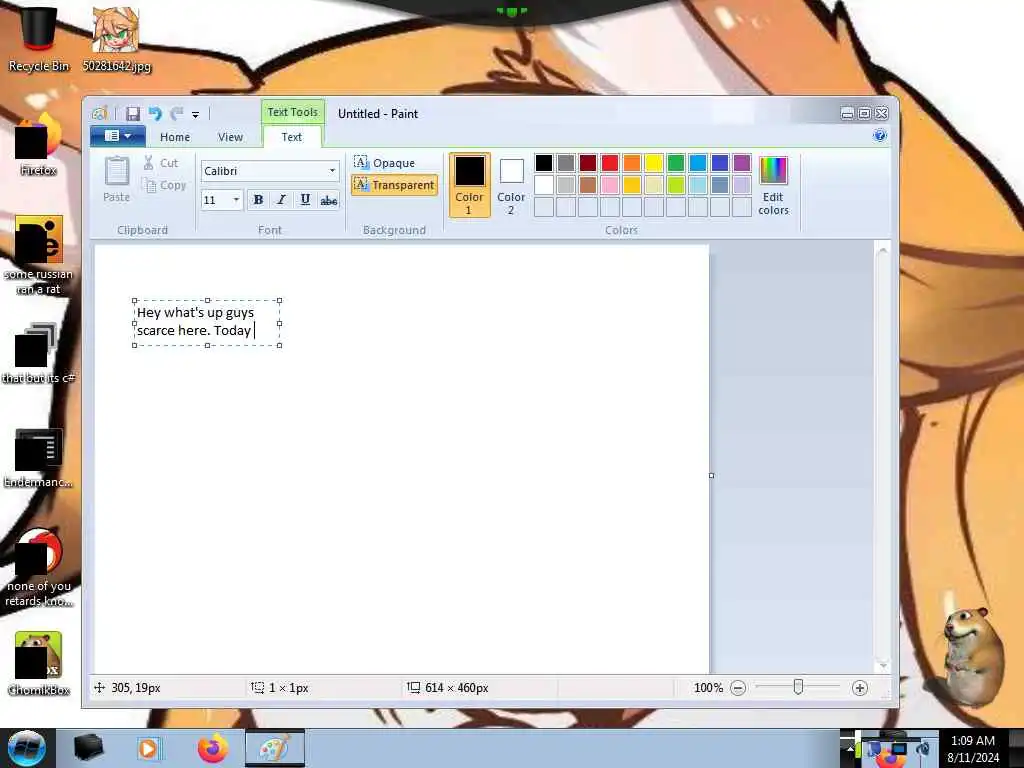1024x768 pixels.
Task: Click canvas right-edge resize handle
Action: pyautogui.click(x=711, y=475)
